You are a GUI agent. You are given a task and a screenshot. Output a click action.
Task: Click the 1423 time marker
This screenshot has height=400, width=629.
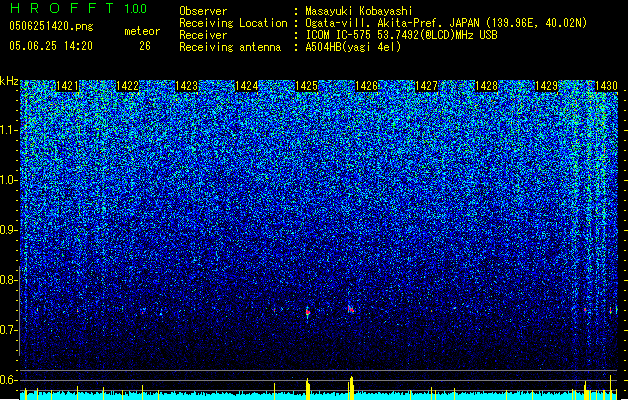pos(187,86)
